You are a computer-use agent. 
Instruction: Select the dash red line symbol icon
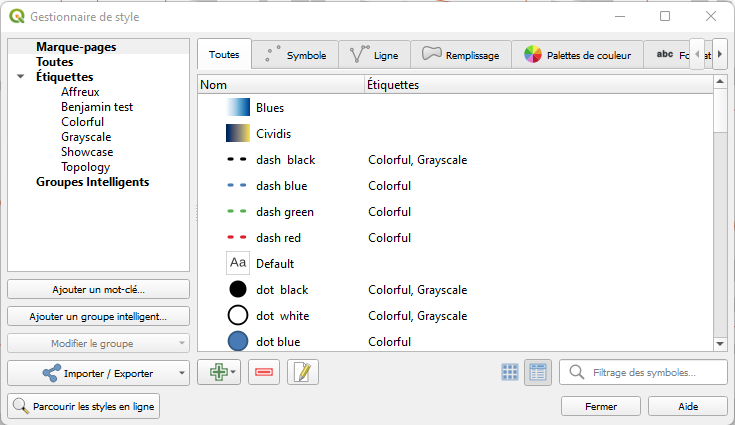(x=237, y=238)
